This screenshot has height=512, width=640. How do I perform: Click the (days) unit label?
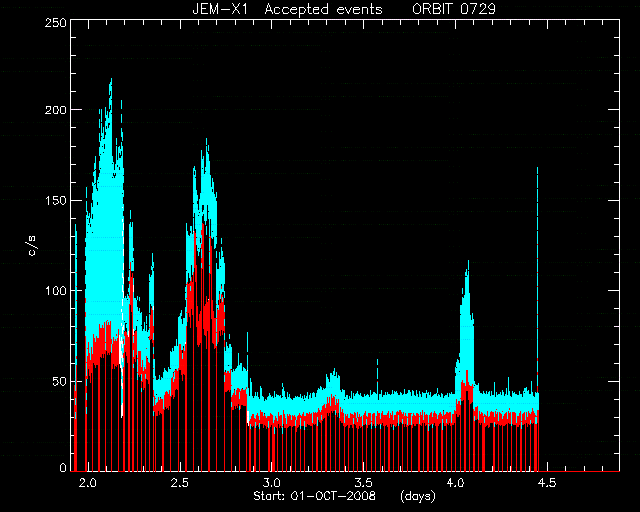click(418, 496)
